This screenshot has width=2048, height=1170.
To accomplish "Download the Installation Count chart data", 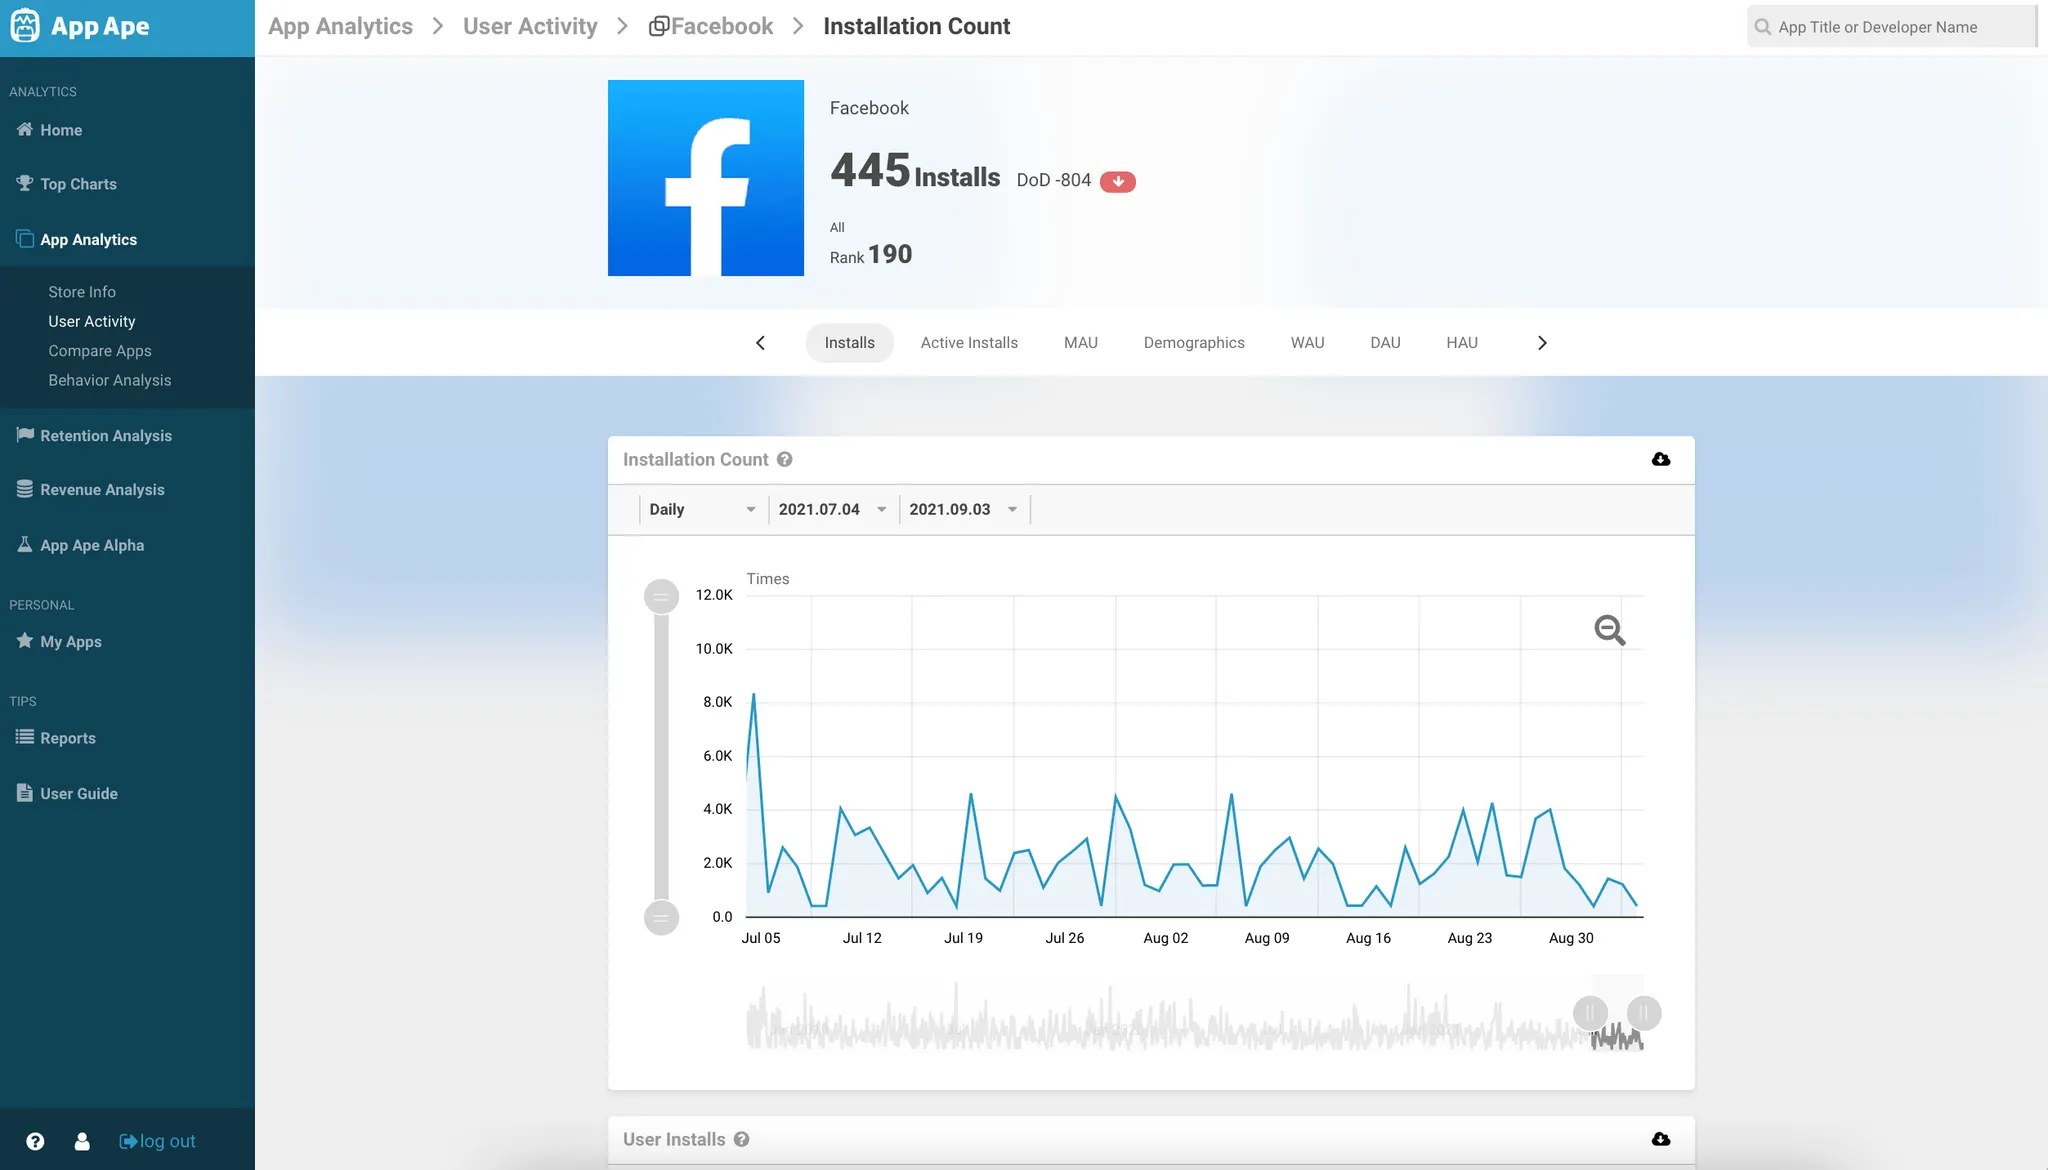I will pos(1660,459).
